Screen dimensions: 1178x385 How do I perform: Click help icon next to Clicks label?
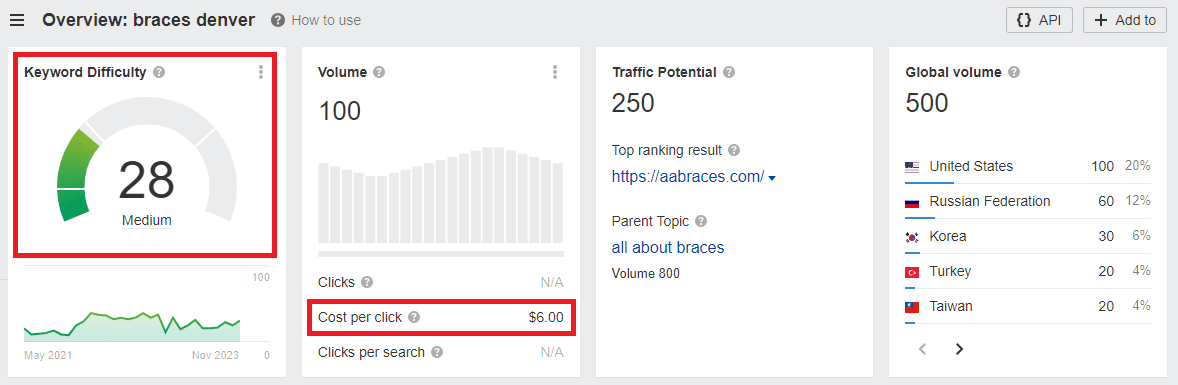pos(367,282)
